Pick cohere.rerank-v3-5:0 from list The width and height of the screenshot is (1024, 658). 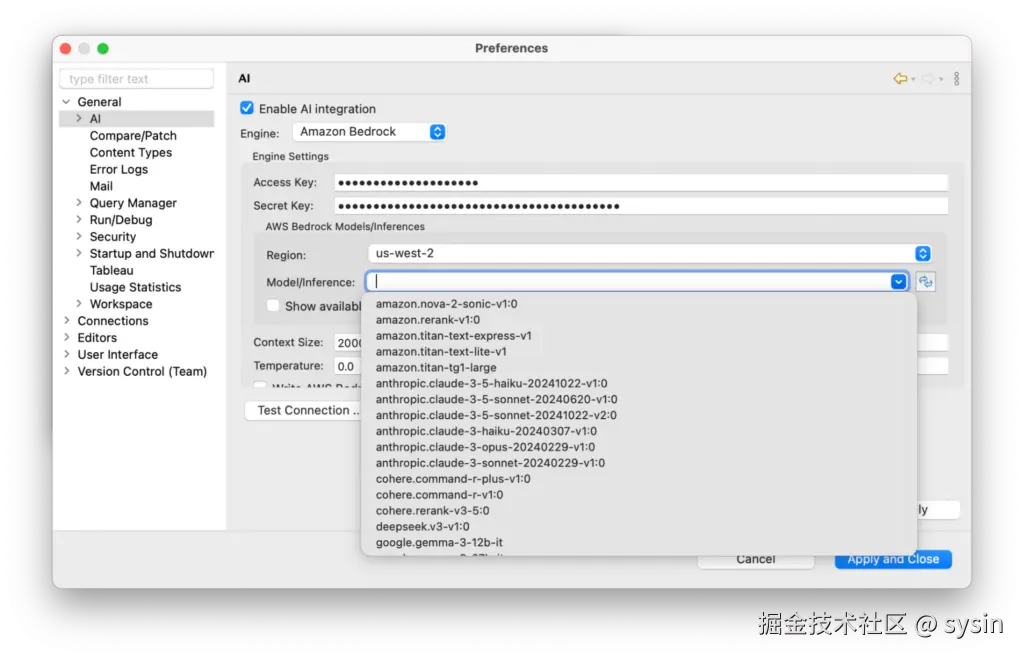point(432,510)
